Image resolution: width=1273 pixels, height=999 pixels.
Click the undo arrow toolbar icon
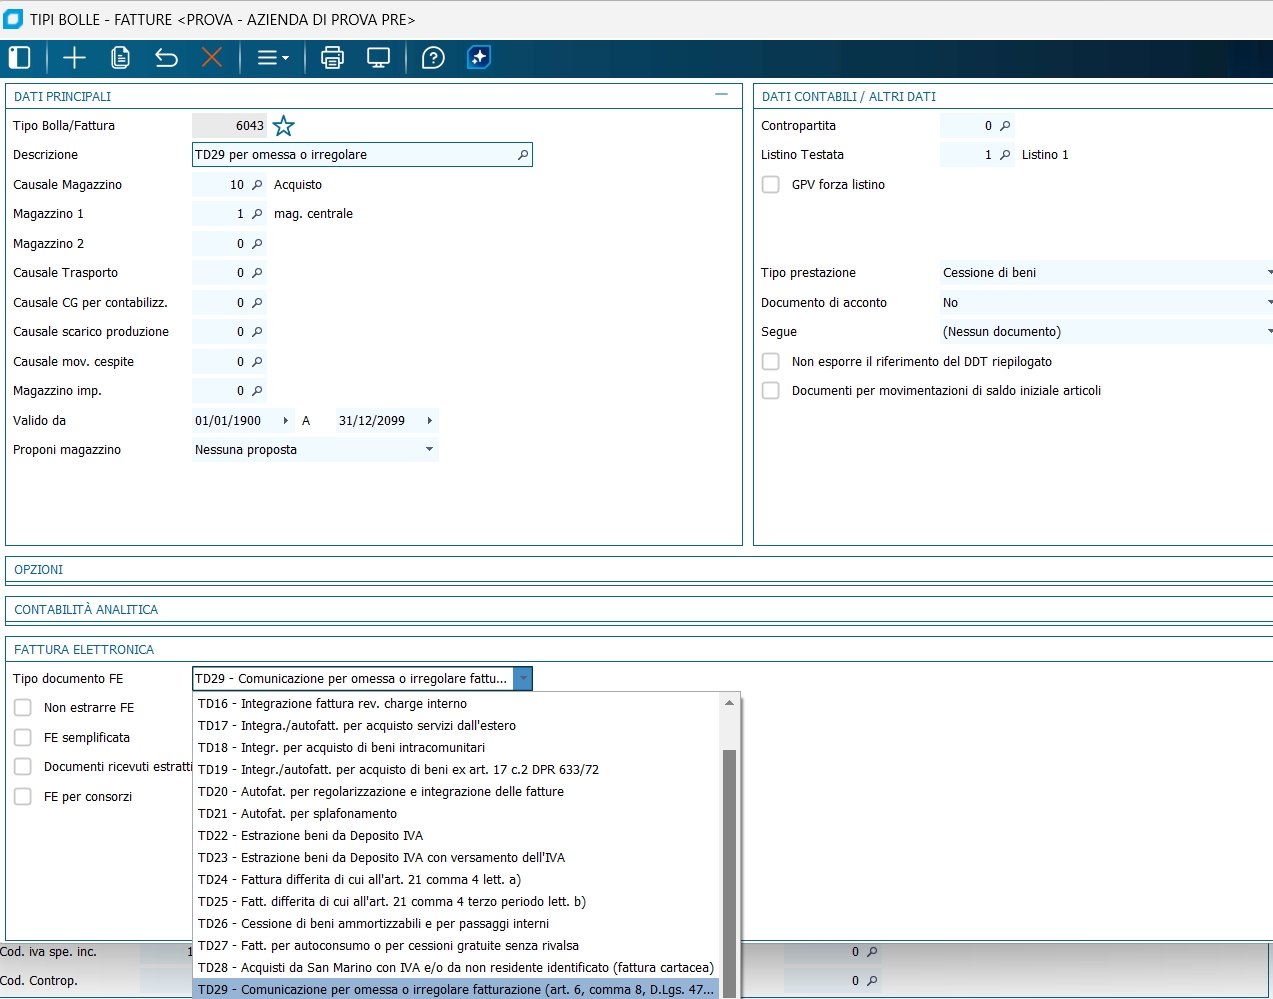point(166,58)
